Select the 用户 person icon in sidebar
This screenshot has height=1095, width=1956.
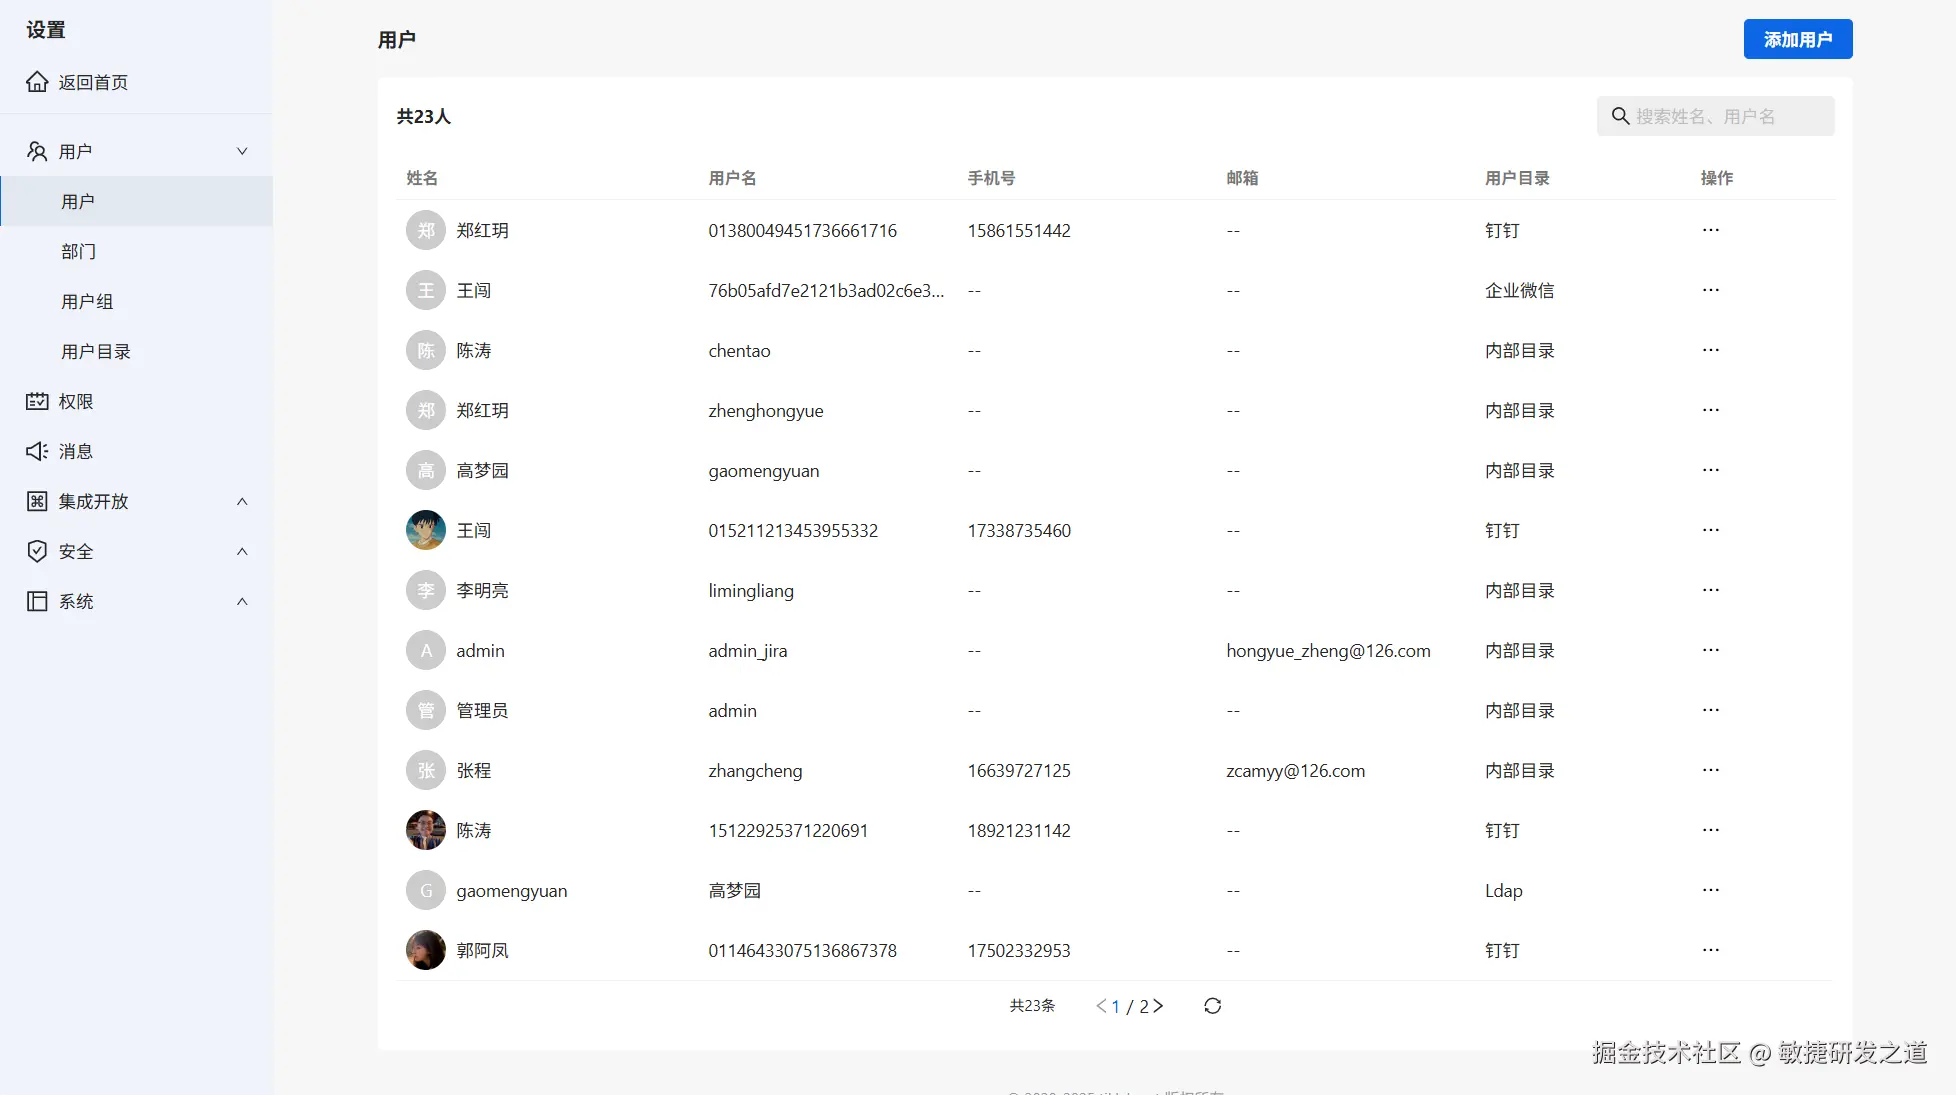pyautogui.click(x=37, y=150)
